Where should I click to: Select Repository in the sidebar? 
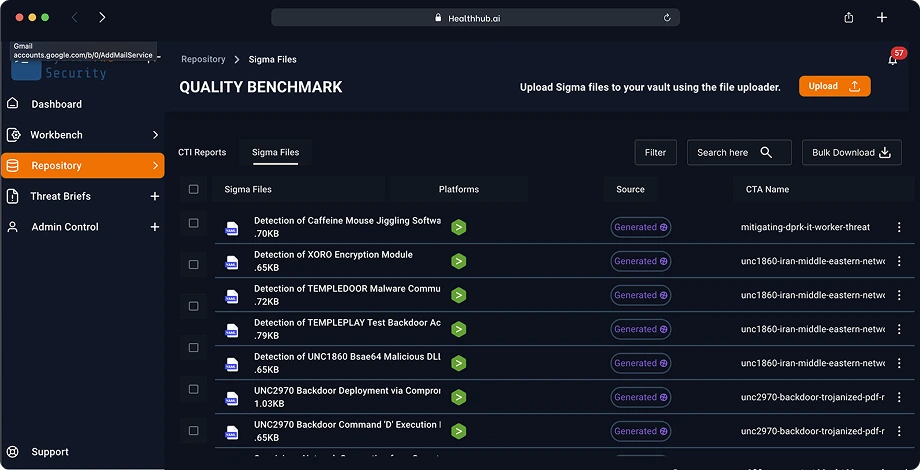(x=83, y=165)
